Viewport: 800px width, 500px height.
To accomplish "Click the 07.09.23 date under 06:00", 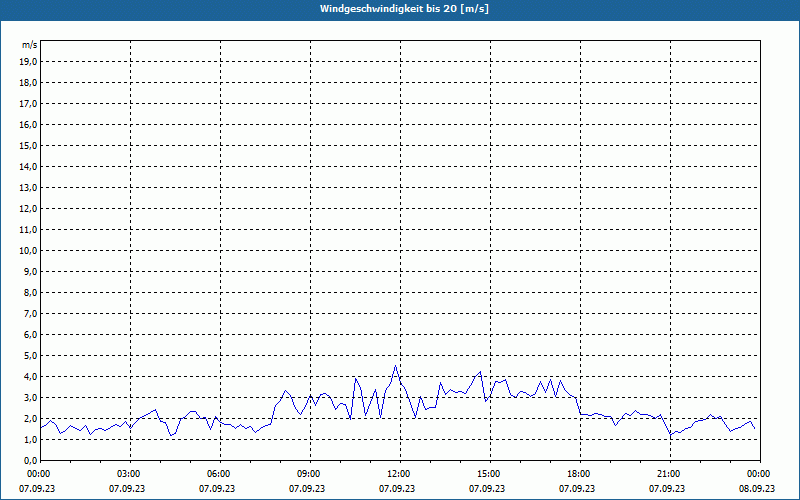I will coord(217,489).
